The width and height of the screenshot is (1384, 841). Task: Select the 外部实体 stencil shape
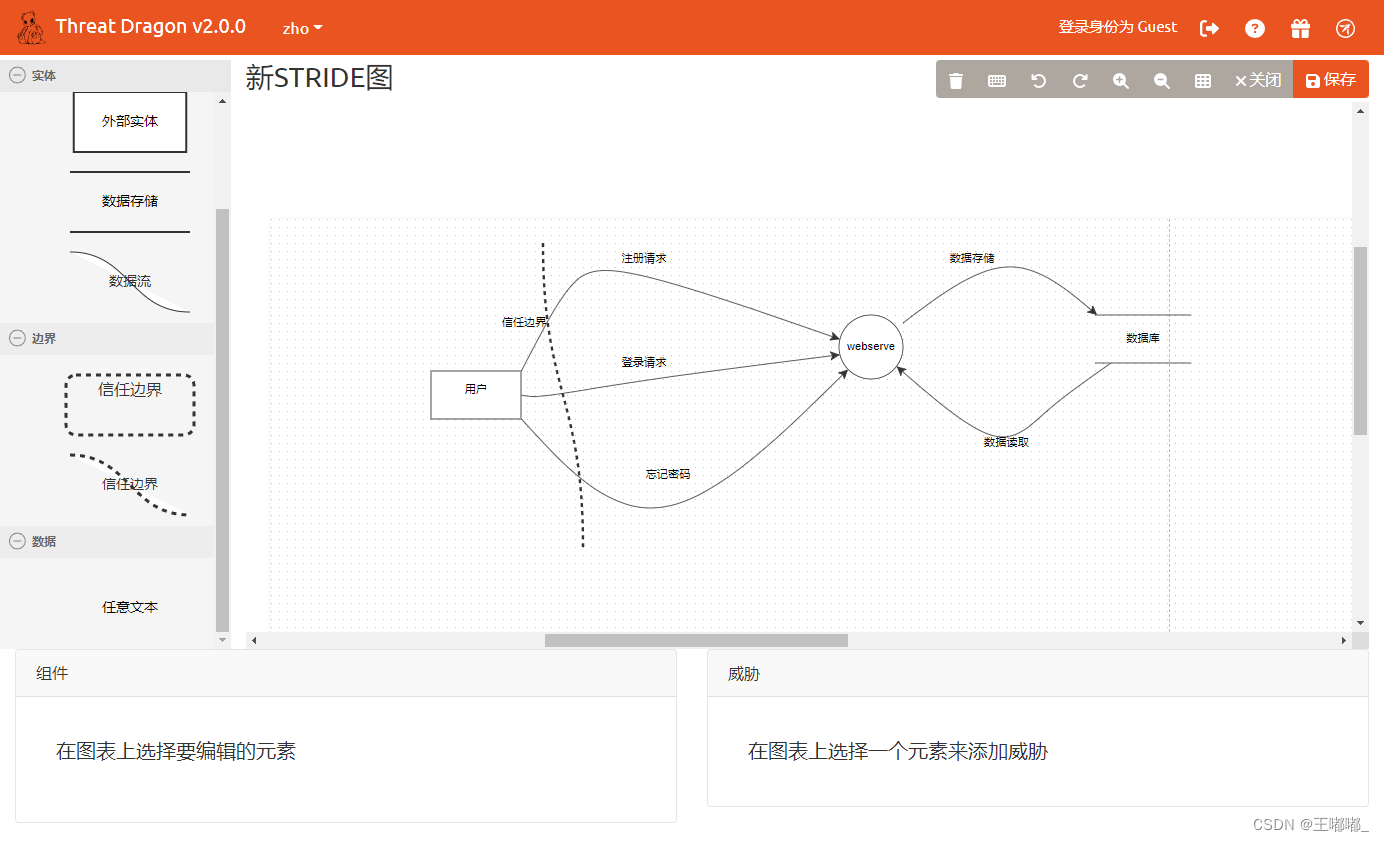(x=130, y=122)
